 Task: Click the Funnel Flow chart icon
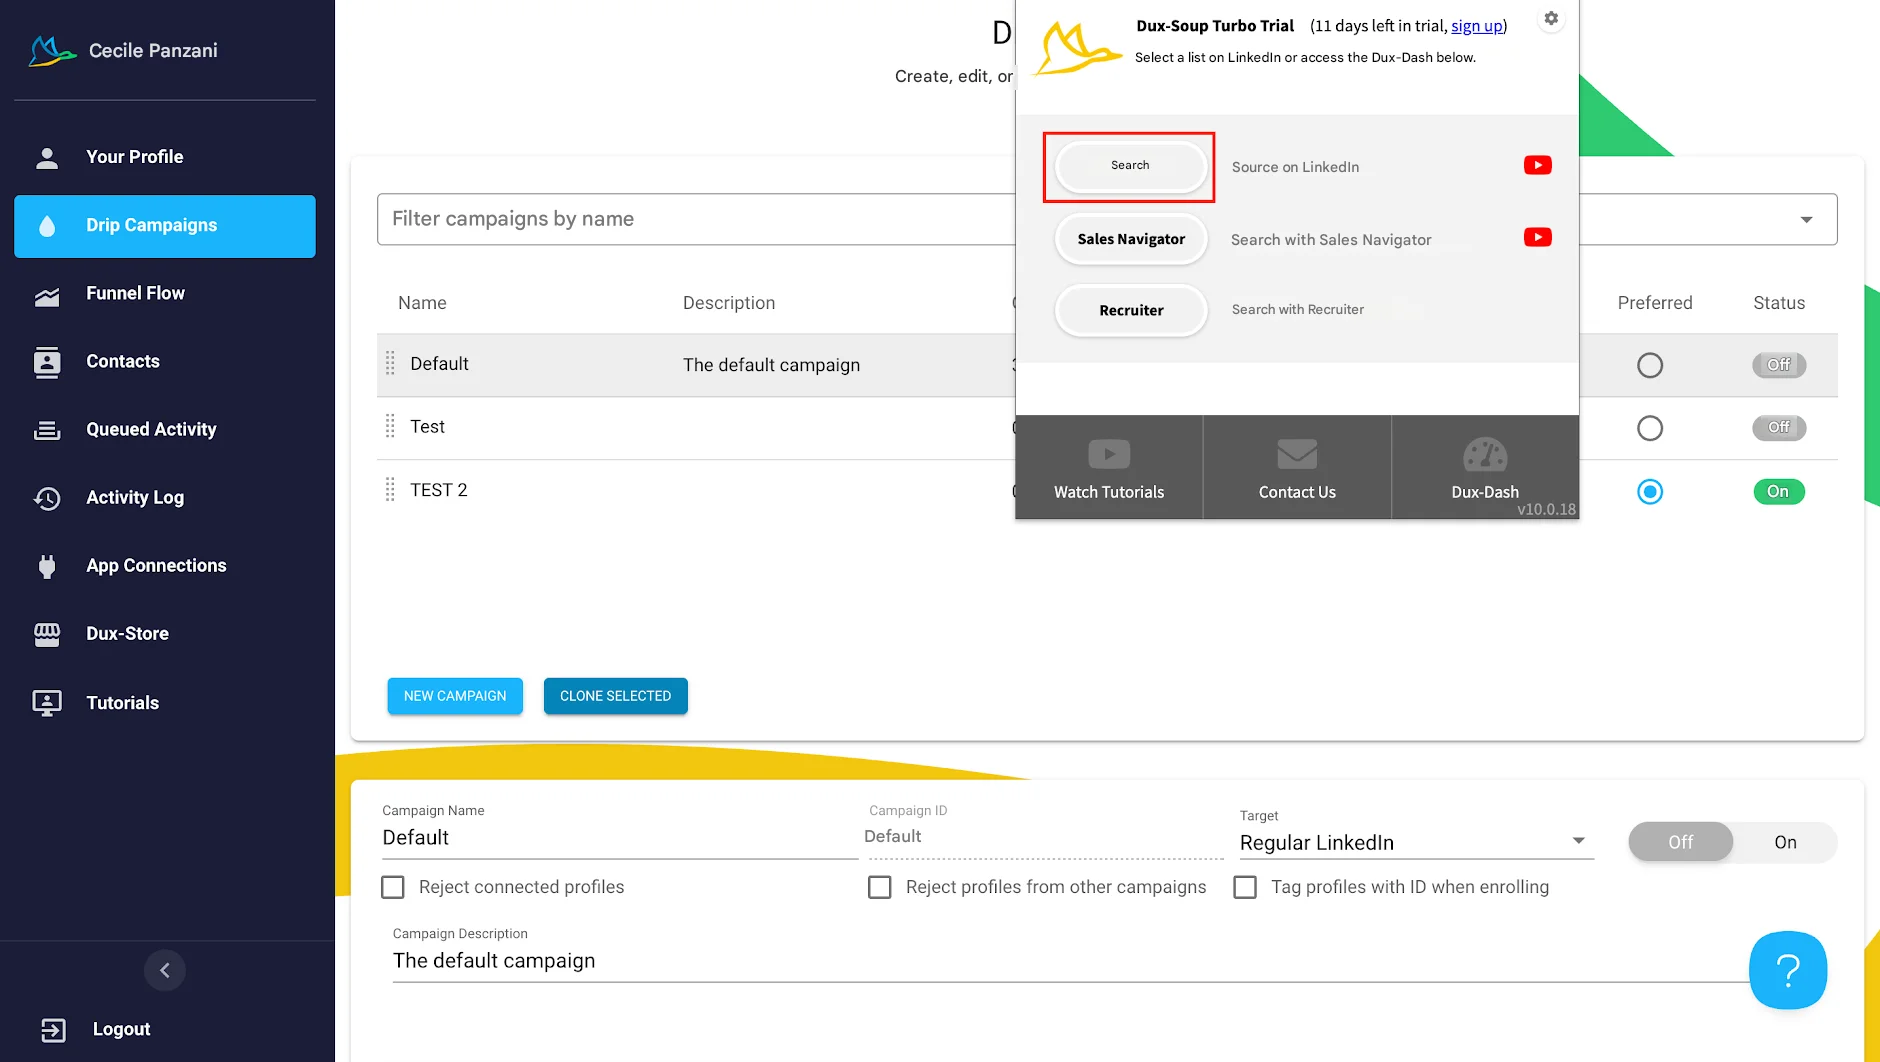point(47,295)
